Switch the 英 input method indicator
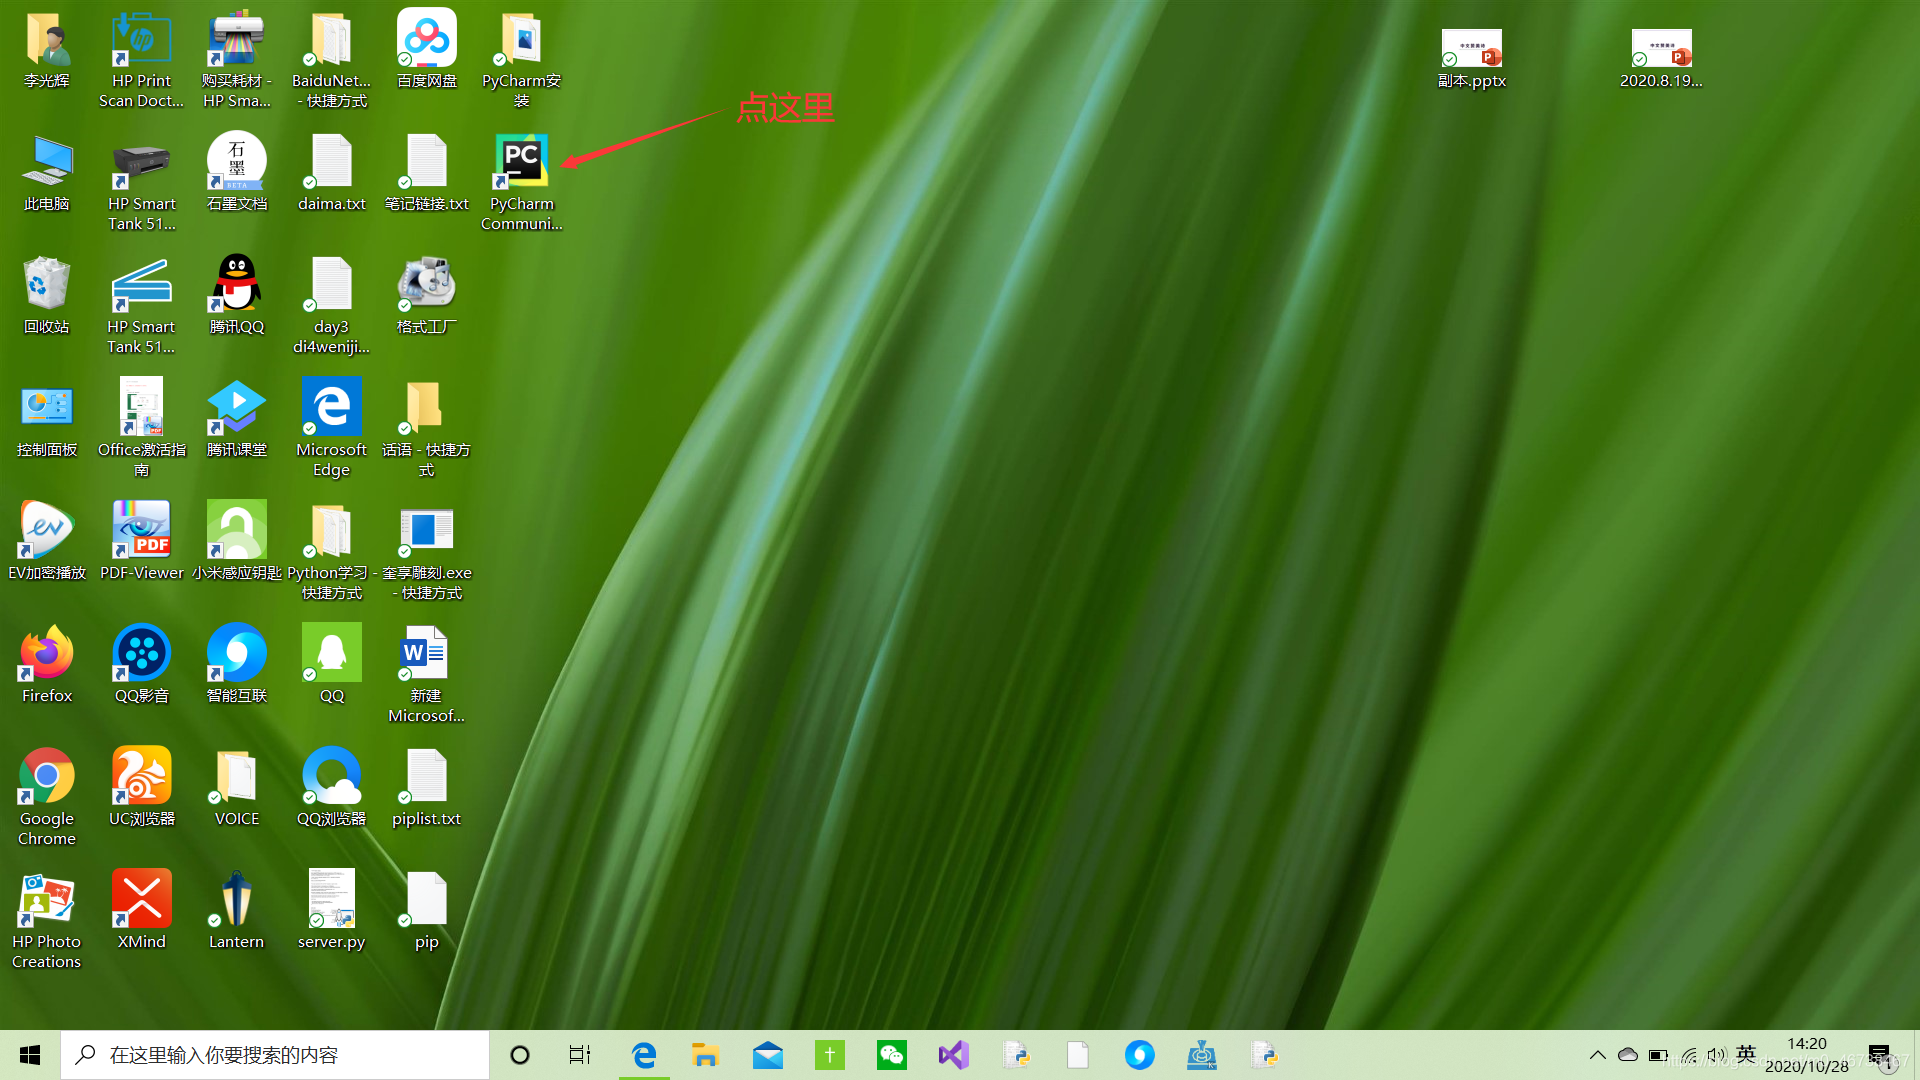 pyautogui.click(x=1746, y=1054)
